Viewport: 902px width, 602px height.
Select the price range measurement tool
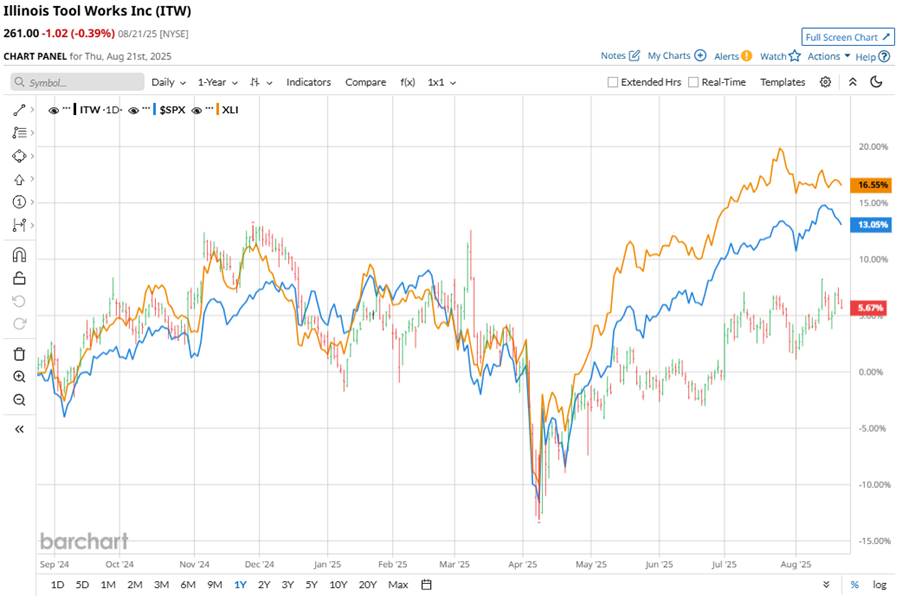click(19, 225)
